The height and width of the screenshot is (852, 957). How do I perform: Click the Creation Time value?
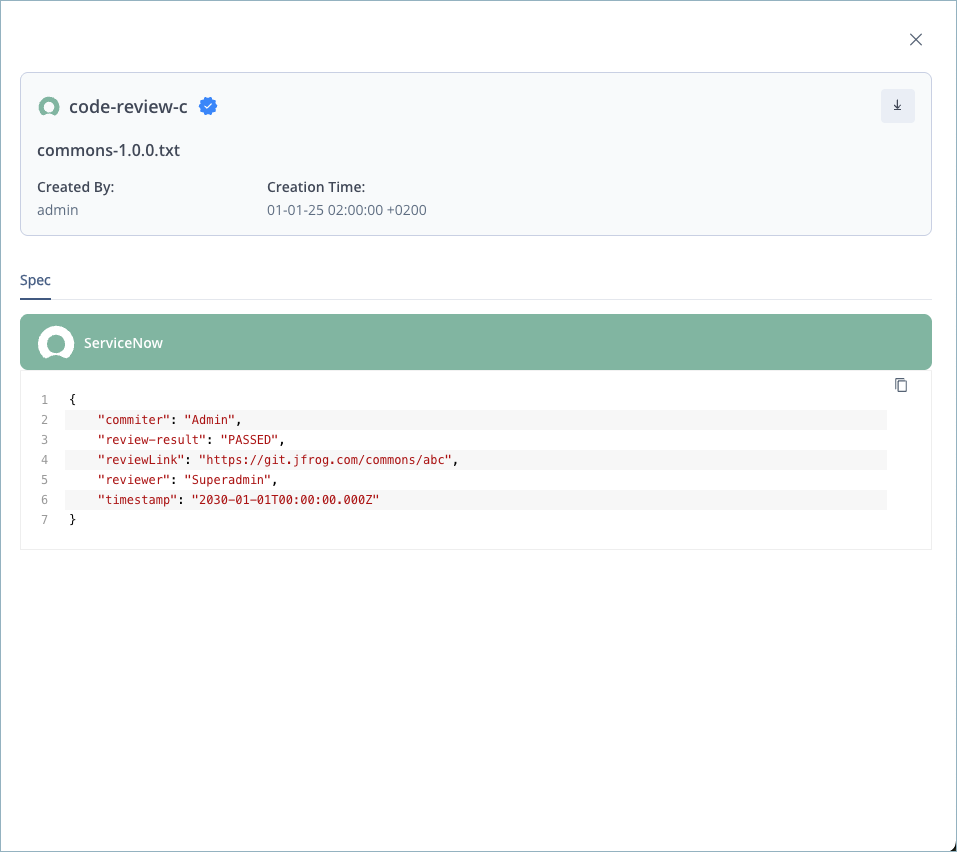(347, 210)
